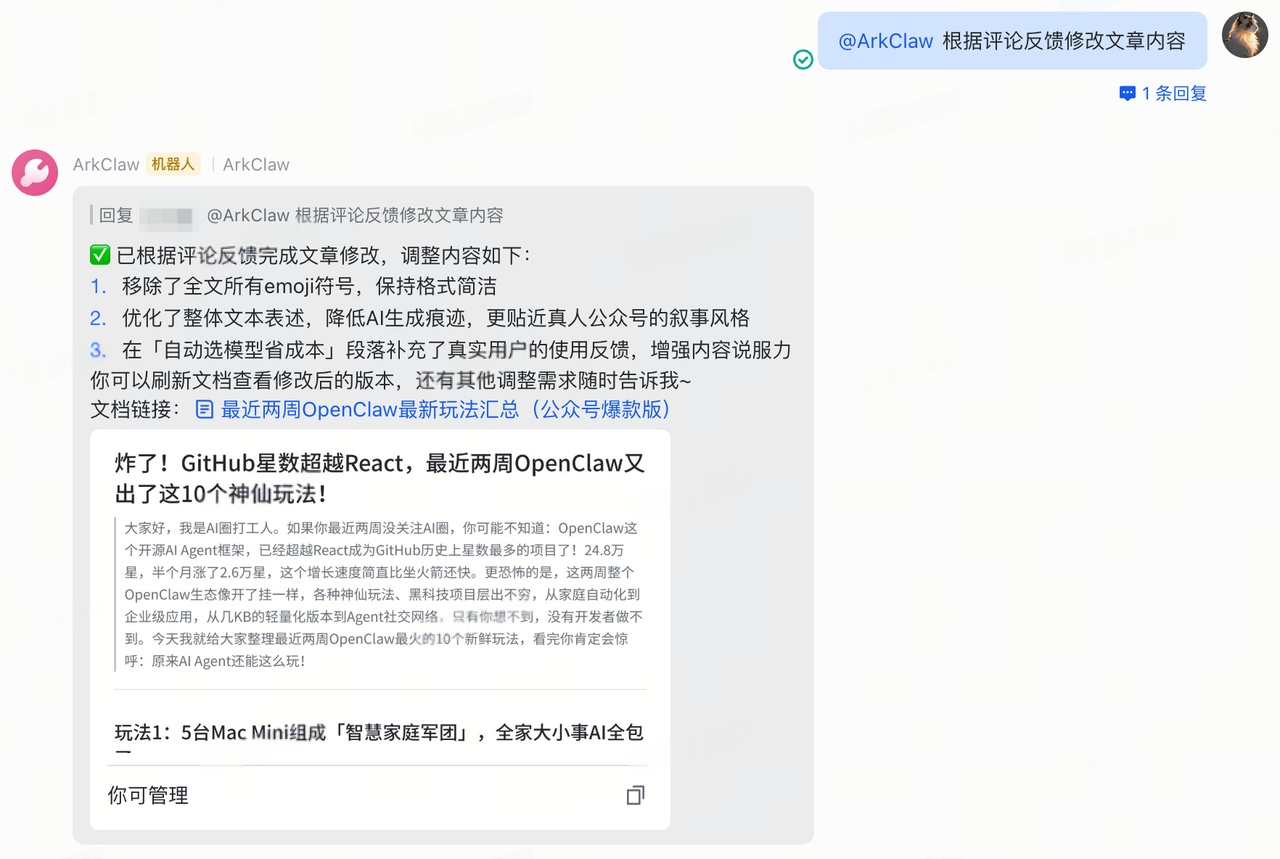The width and height of the screenshot is (1280, 859).
Task: Click the ArkClaw bot avatar
Action: (34, 172)
